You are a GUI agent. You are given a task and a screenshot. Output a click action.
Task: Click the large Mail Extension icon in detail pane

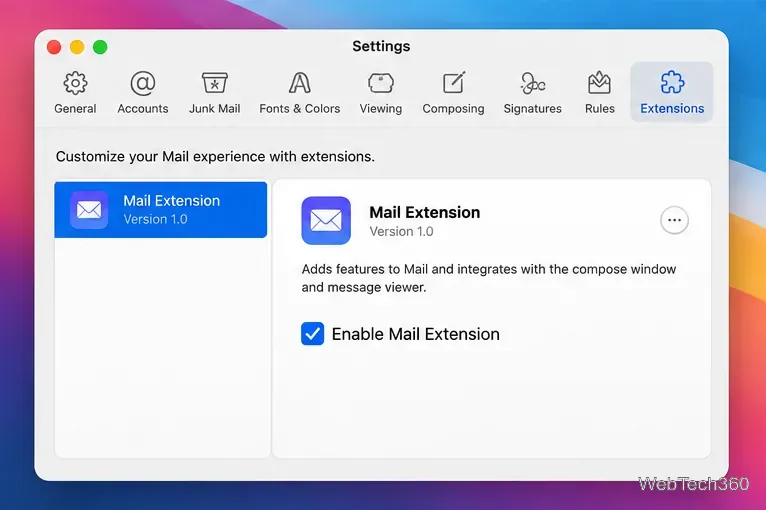coord(326,220)
